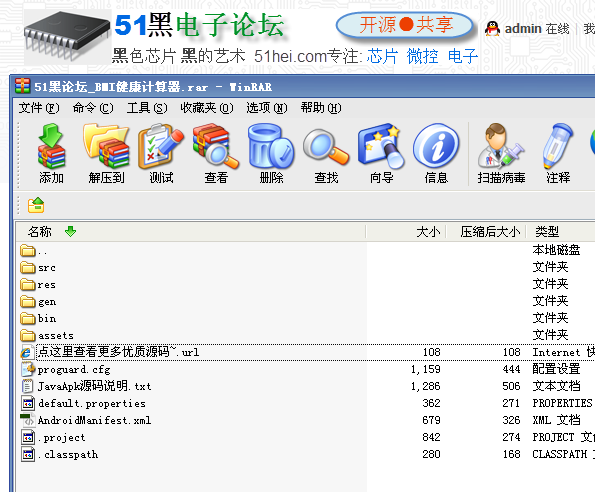
Task: Click size 280 of .classpath row
Action: click(x=431, y=454)
